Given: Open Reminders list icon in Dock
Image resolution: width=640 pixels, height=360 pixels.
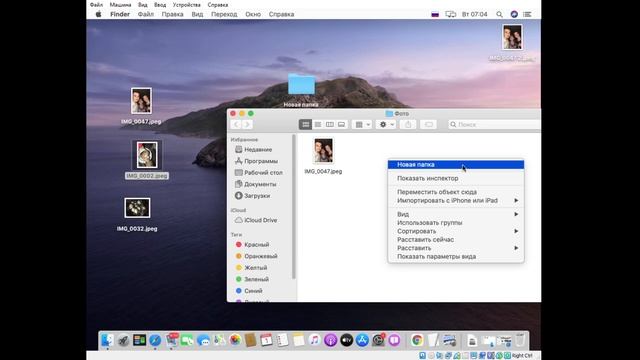Looking at the screenshot, I should [282, 340].
